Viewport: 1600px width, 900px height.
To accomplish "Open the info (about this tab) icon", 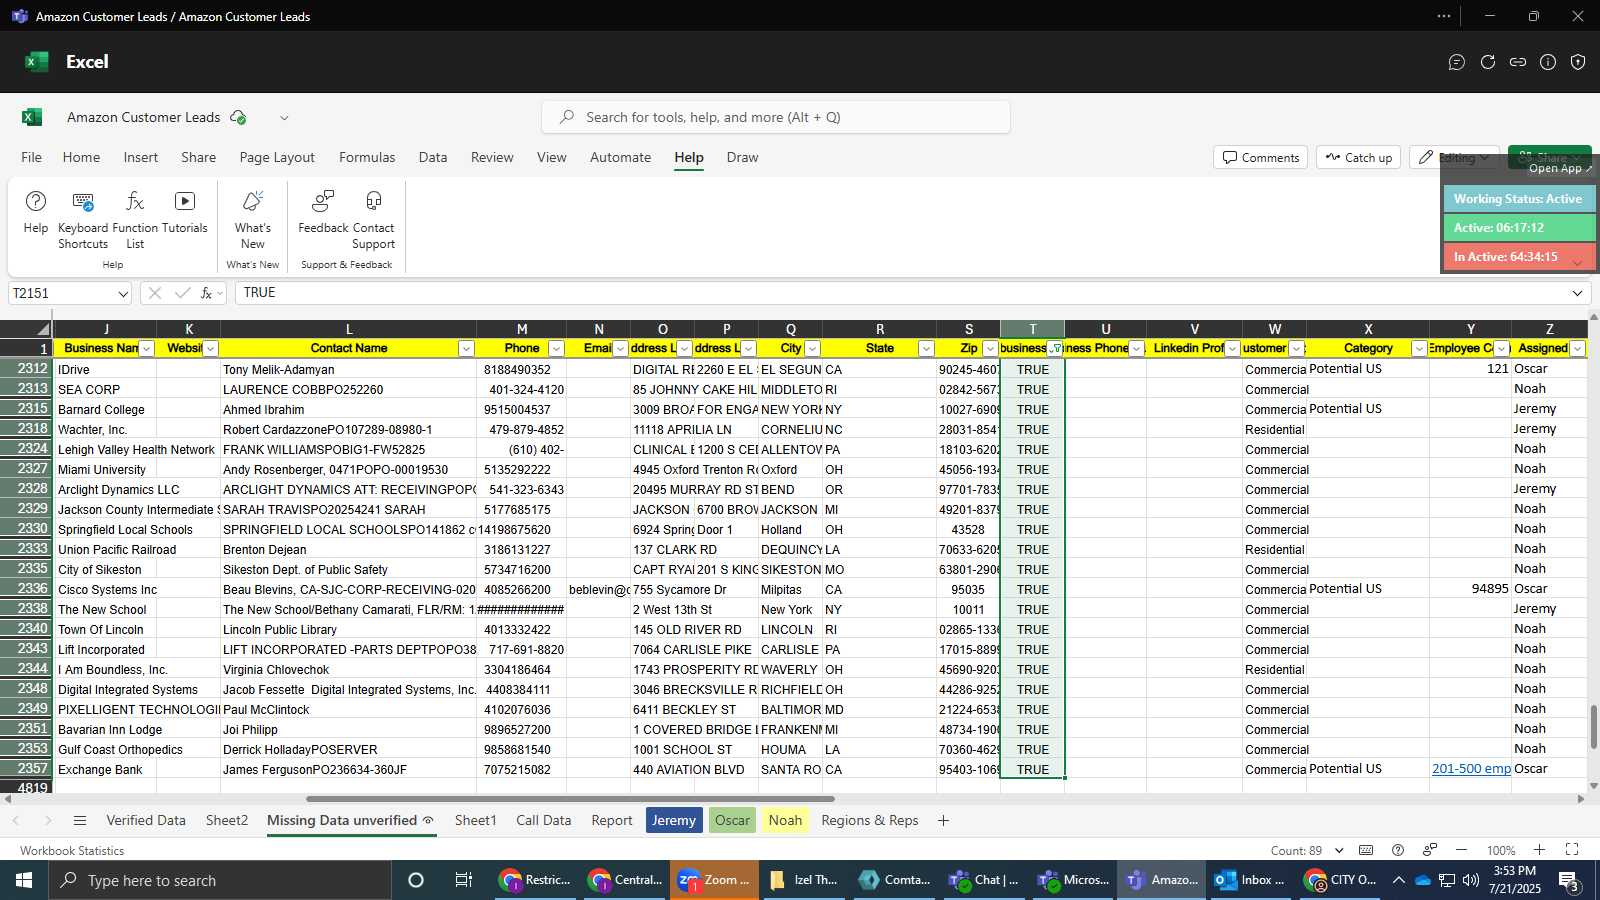I will click(1548, 62).
